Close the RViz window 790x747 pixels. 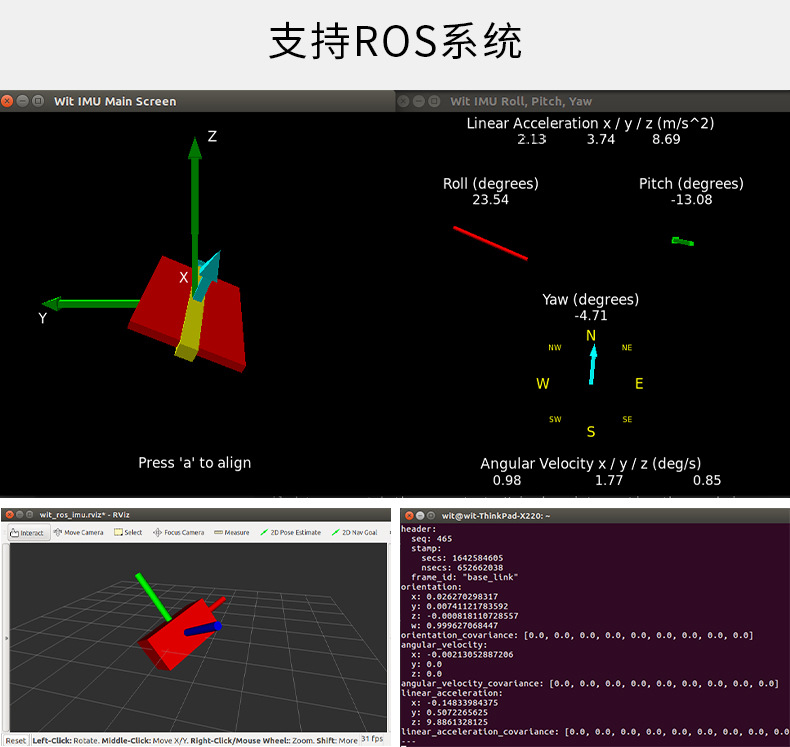10,514
